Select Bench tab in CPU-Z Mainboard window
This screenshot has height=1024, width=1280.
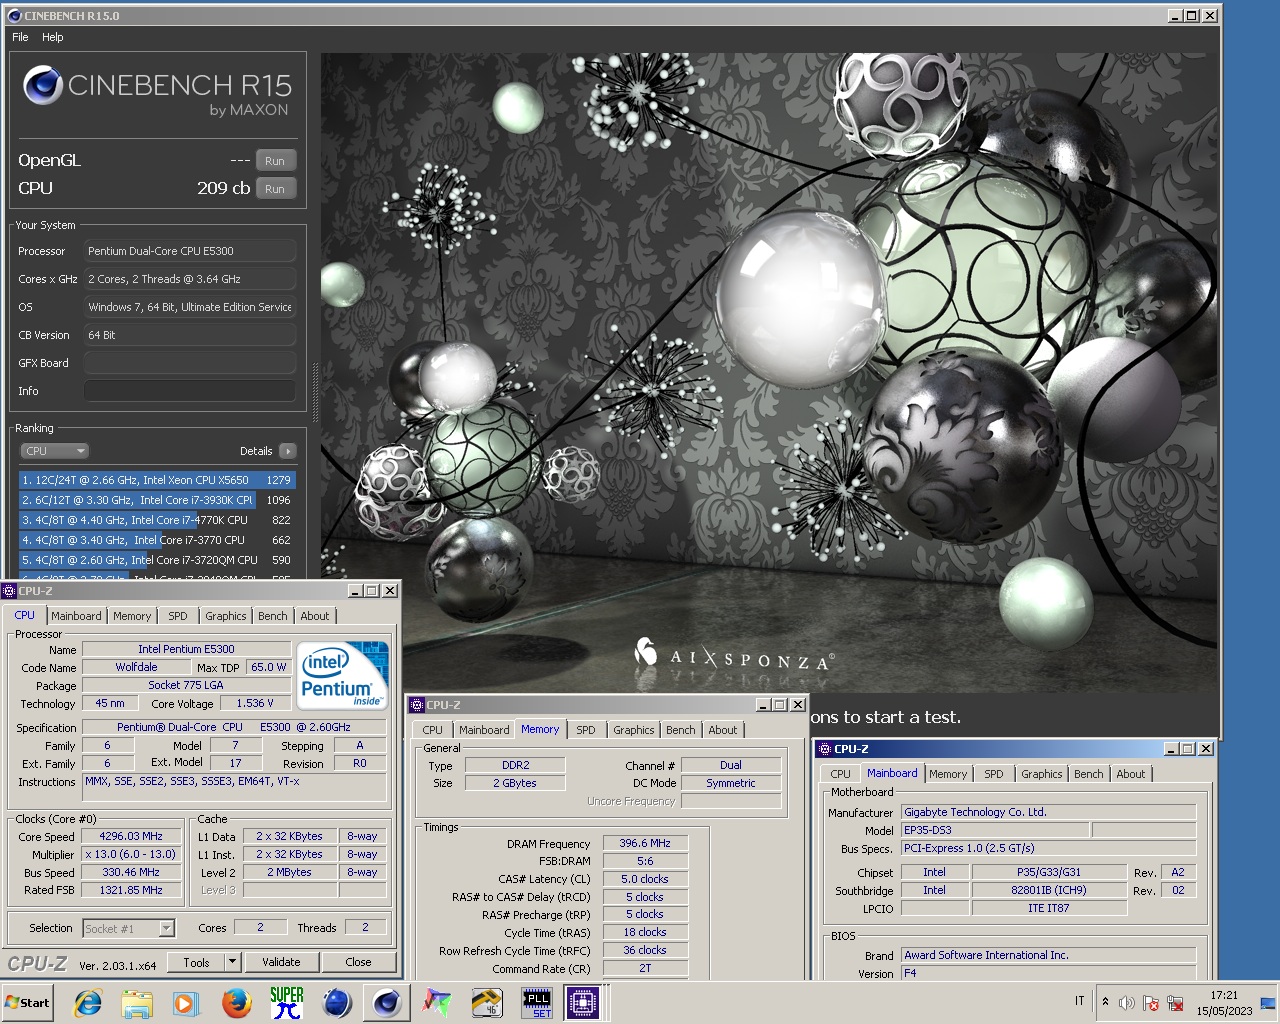1089,774
